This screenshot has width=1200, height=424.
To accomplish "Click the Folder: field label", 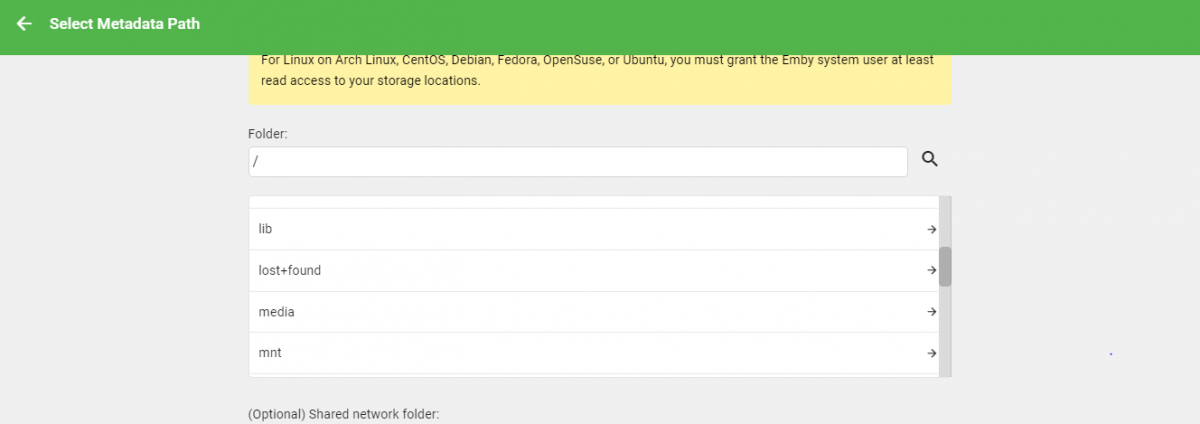I will [268, 133].
